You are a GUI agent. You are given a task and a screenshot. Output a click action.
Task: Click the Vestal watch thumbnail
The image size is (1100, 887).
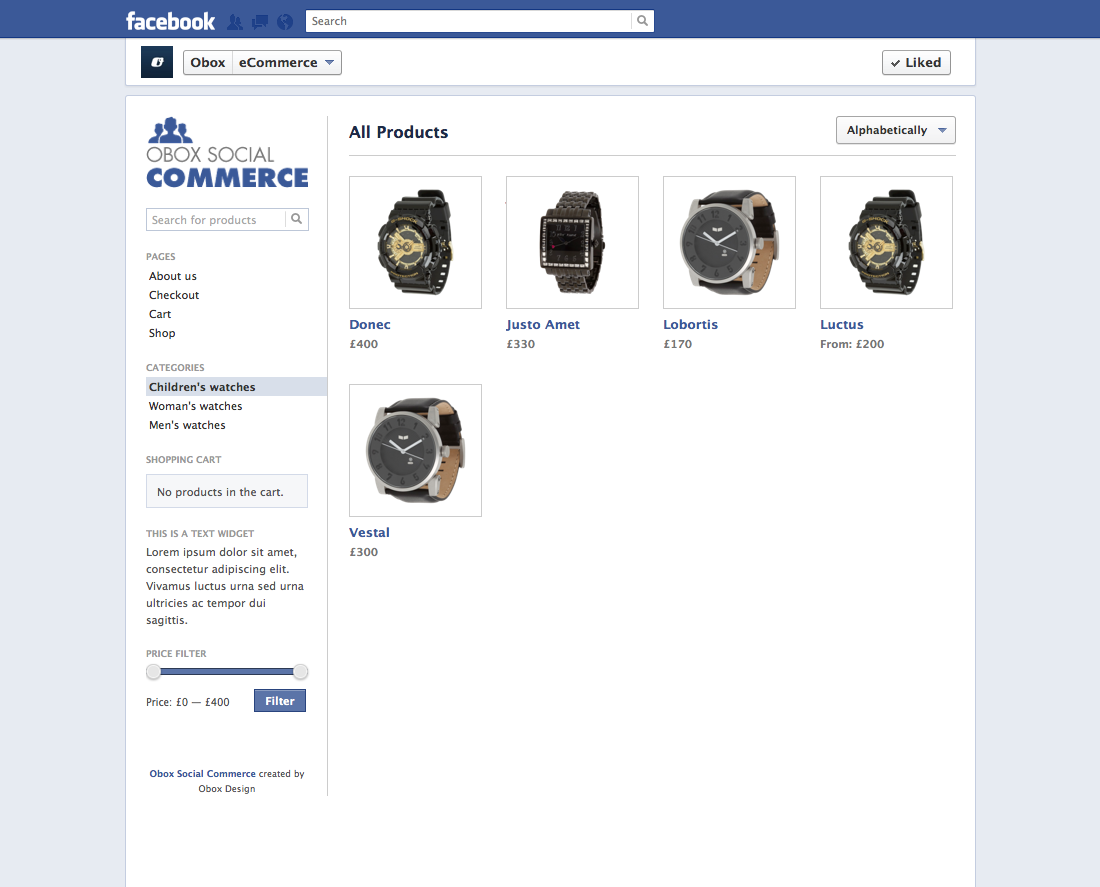415,450
